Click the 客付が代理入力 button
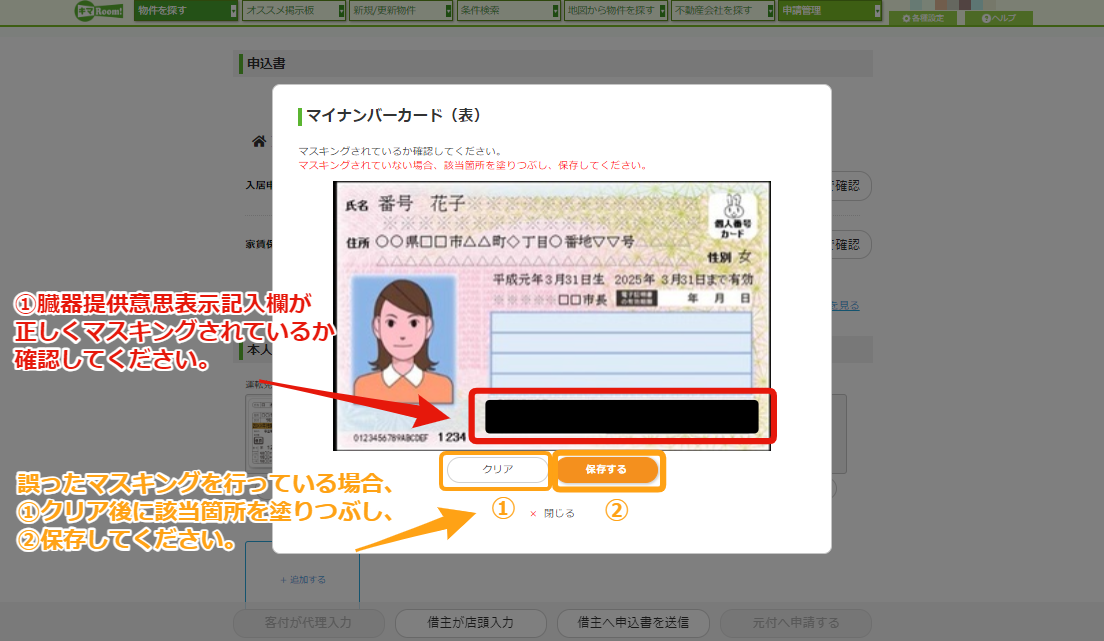This screenshot has width=1104, height=641. pyautogui.click(x=308, y=623)
